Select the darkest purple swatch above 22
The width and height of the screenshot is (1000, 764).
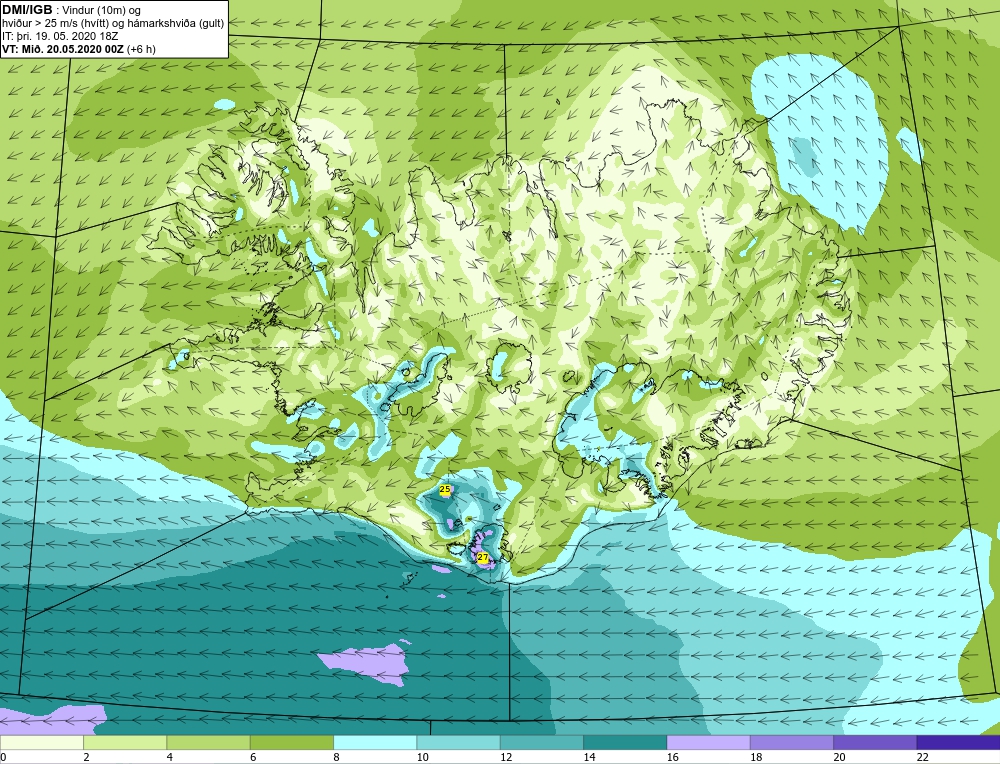click(959, 742)
